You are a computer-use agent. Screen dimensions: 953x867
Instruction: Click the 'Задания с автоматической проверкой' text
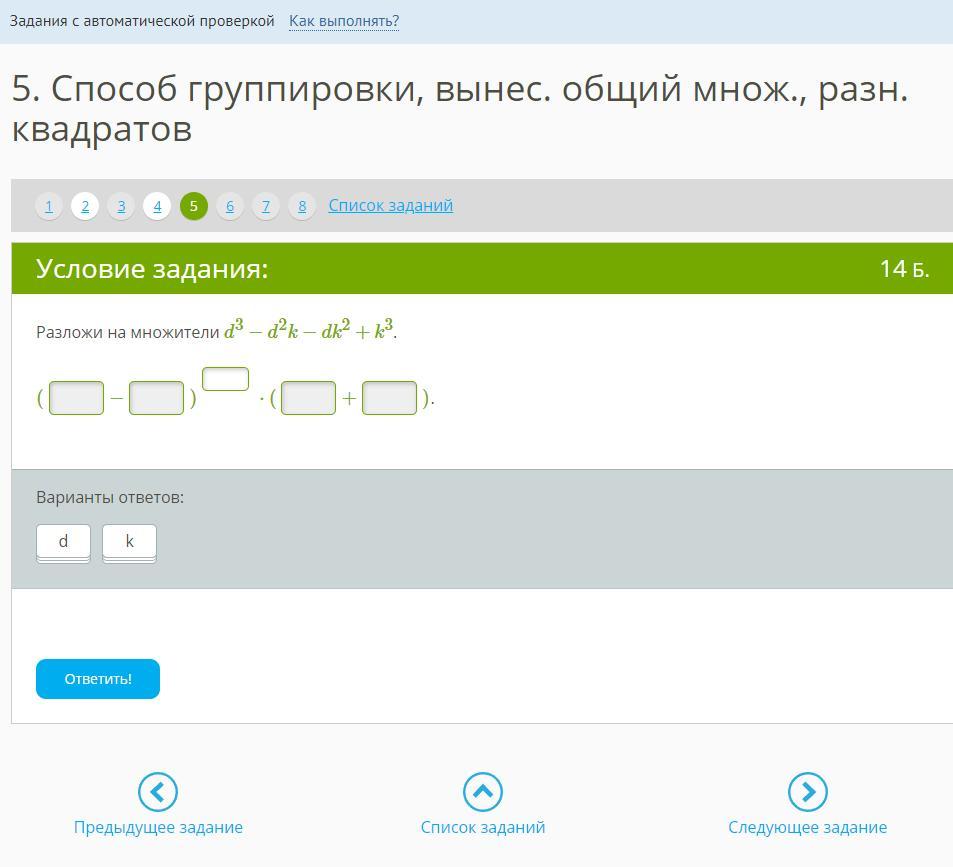pyautogui.click(x=142, y=21)
